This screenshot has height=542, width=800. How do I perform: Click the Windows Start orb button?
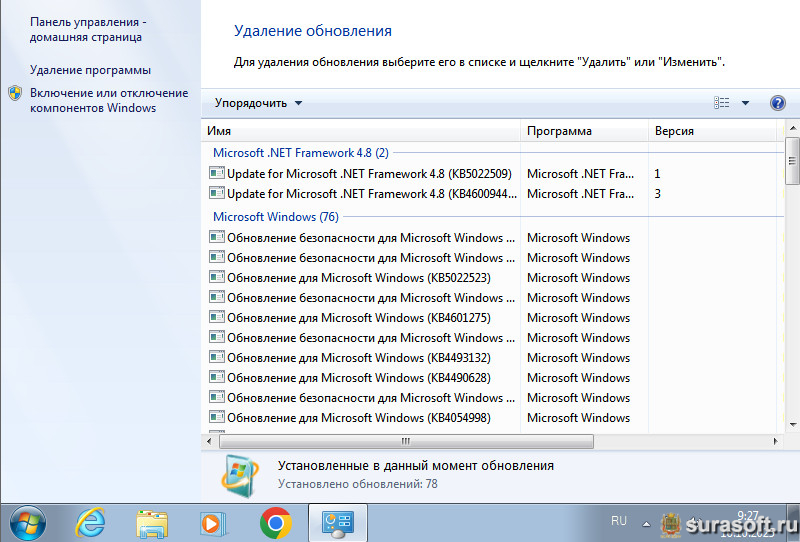coord(27,522)
